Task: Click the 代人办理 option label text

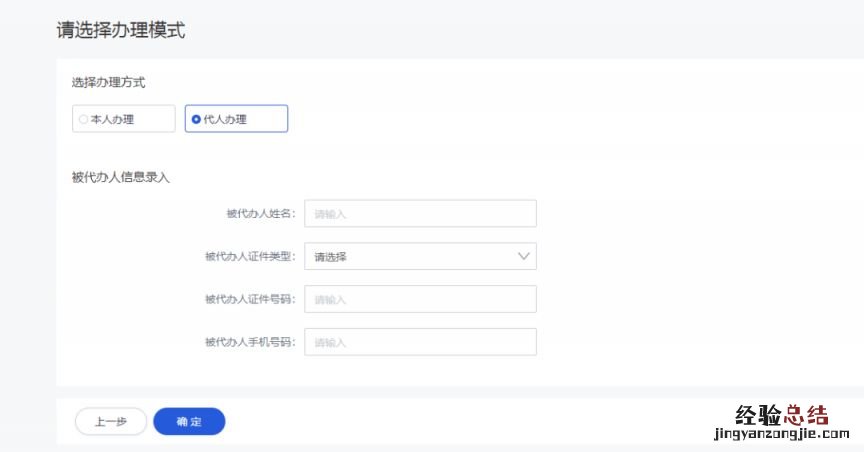Action: click(225, 119)
